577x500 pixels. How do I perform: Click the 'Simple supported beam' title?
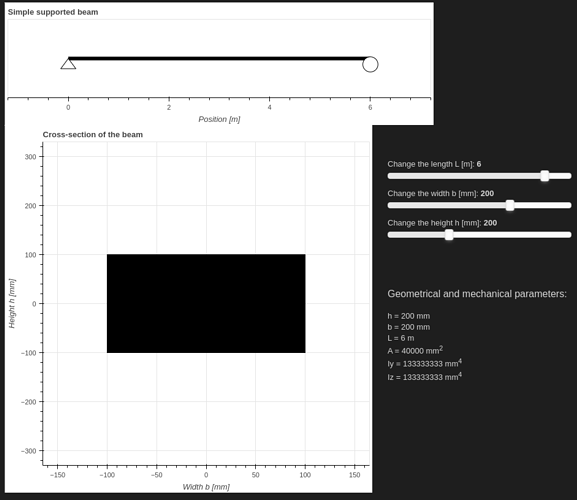pyautogui.click(x=53, y=12)
